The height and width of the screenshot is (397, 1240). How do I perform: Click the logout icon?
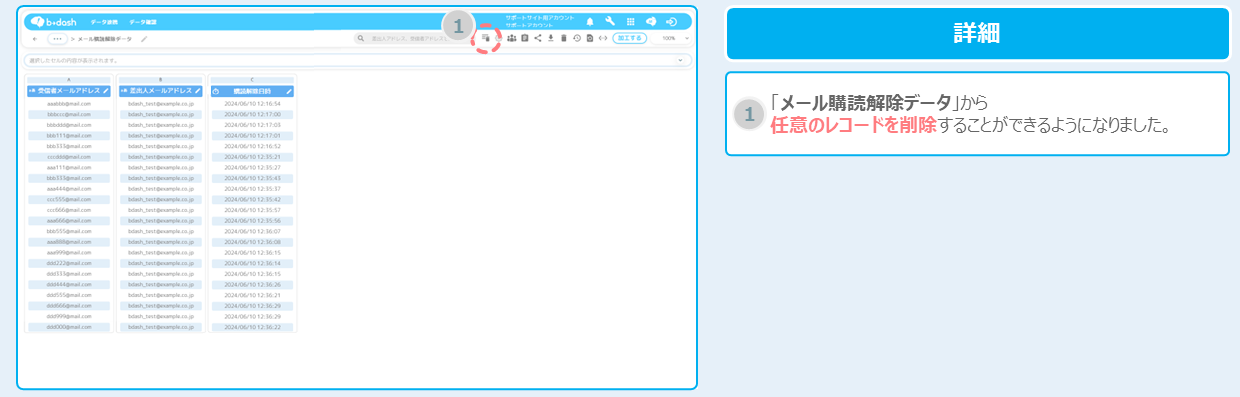point(672,21)
